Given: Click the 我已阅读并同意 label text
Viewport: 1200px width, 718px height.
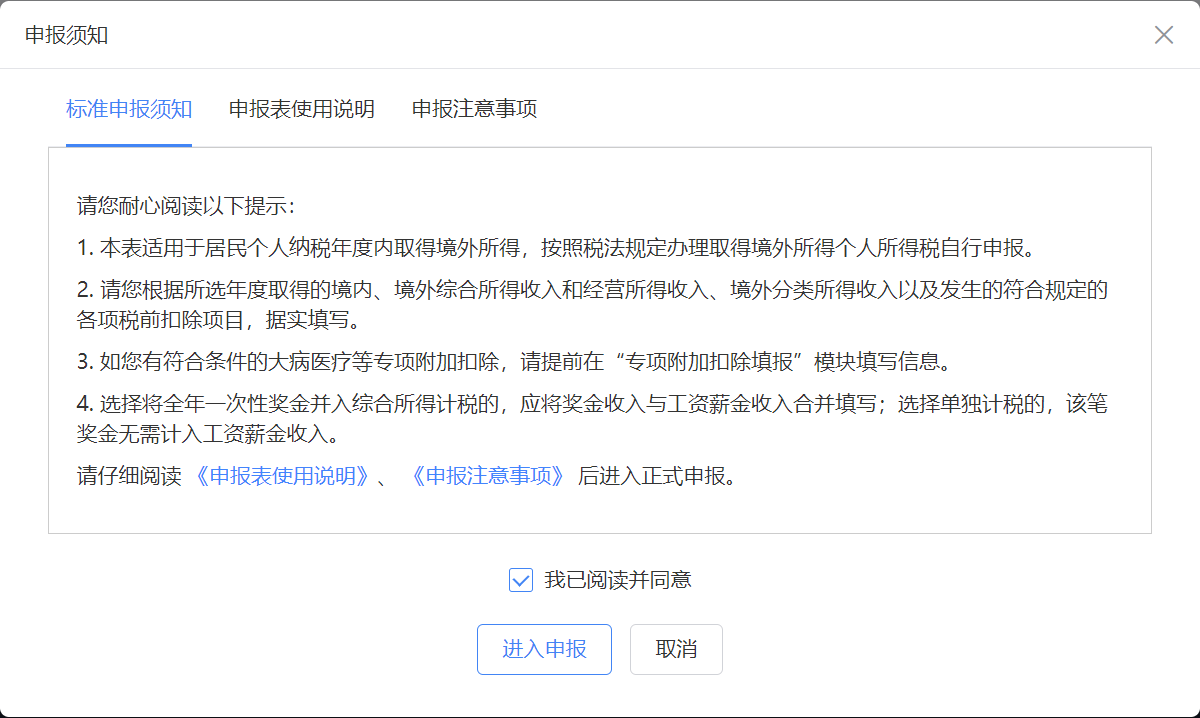Looking at the screenshot, I should point(617,580).
